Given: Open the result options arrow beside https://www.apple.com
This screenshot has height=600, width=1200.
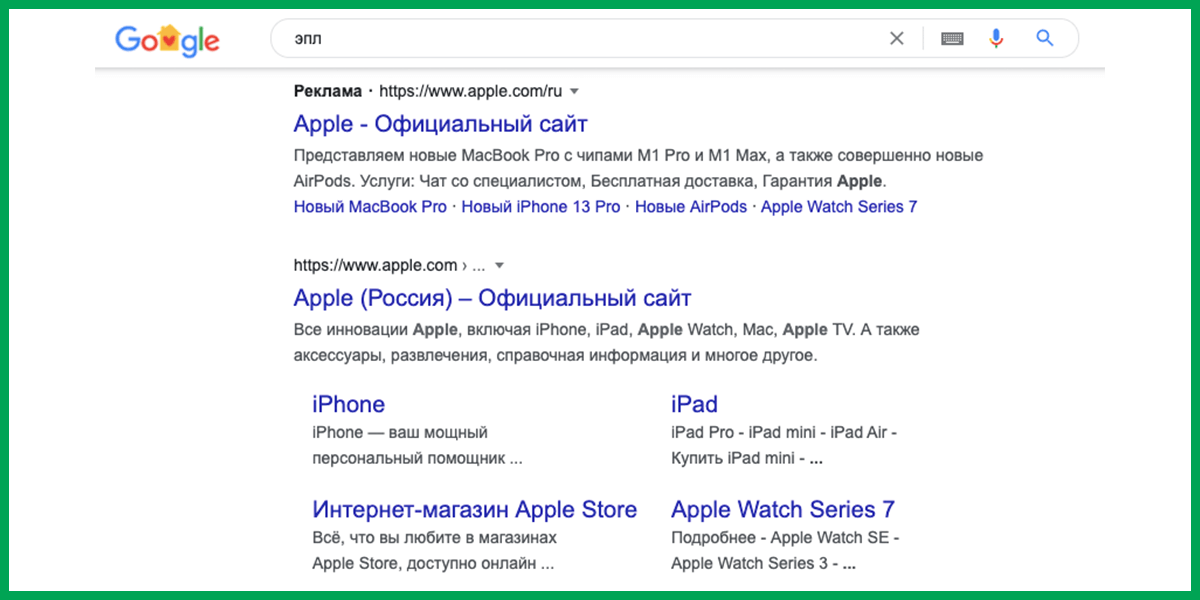Looking at the screenshot, I should pyautogui.click(x=500, y=265).
